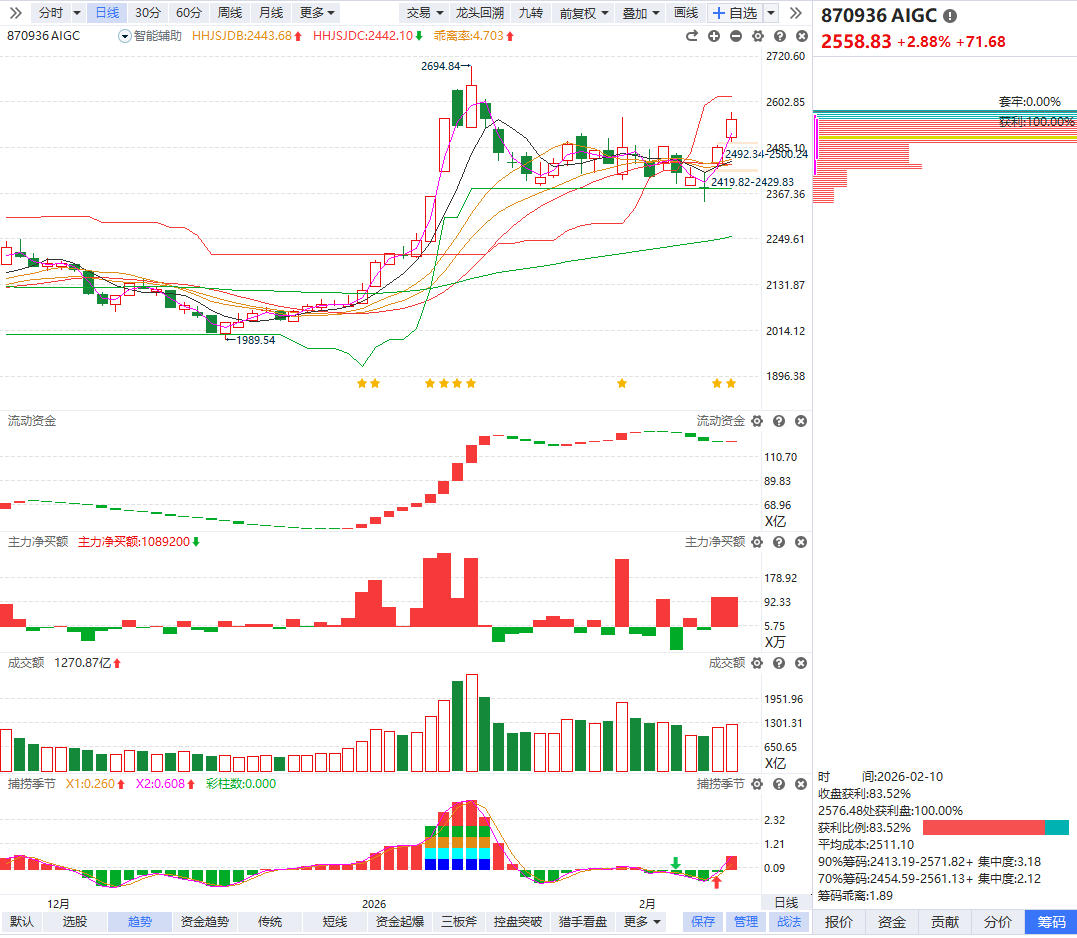
Task: Zoom in chart with plus circle icon
Action: pyautogui.click(x=714, y=36)
